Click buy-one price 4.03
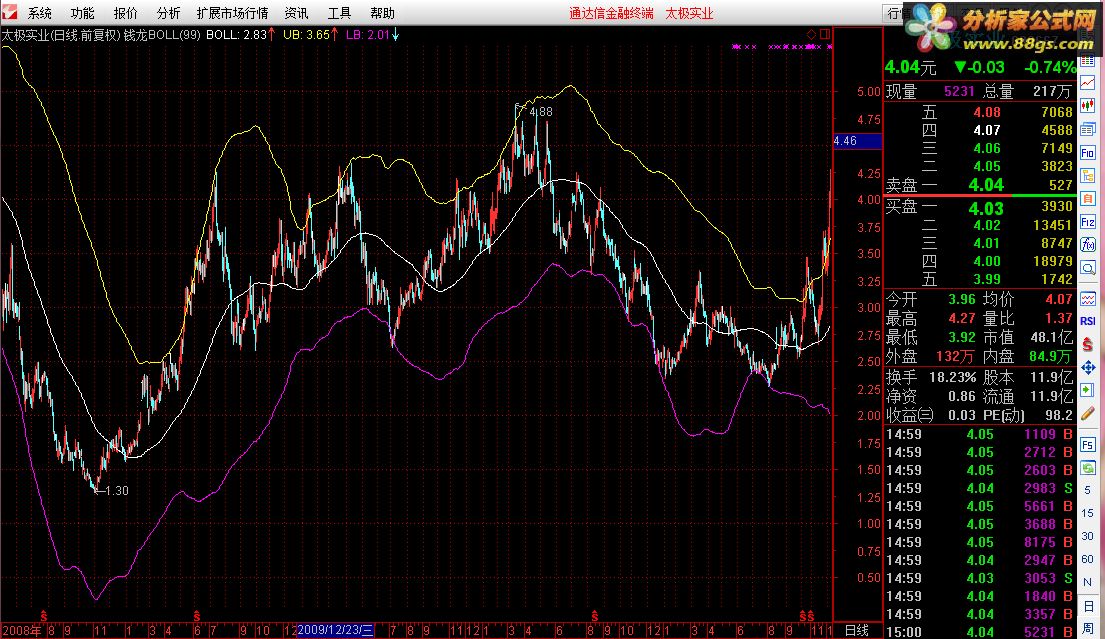The image size is (1105, 639). [x=985, y=209]
